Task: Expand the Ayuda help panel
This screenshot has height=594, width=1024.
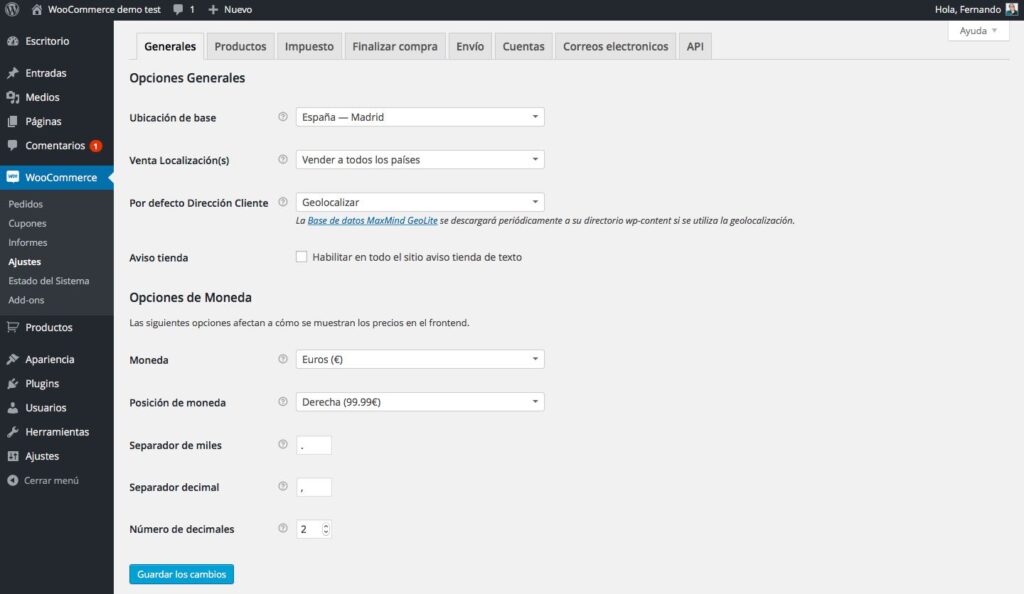Action: [978, 31]
